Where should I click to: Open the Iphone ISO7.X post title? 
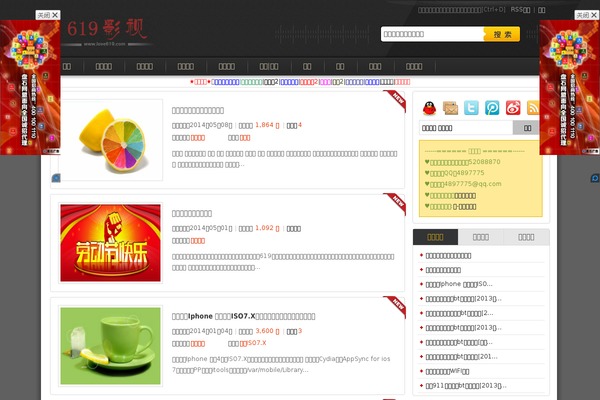(x=243, y=316)
